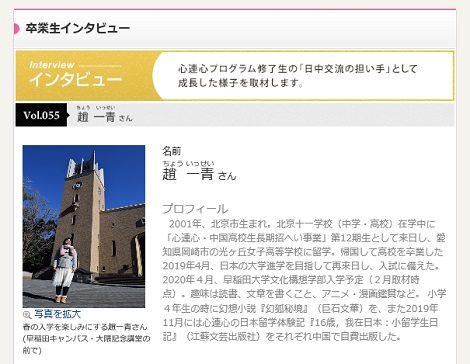Click the profile line starting 2001年、北京市生まれ

pyautogui.click(x=302, y=224)
